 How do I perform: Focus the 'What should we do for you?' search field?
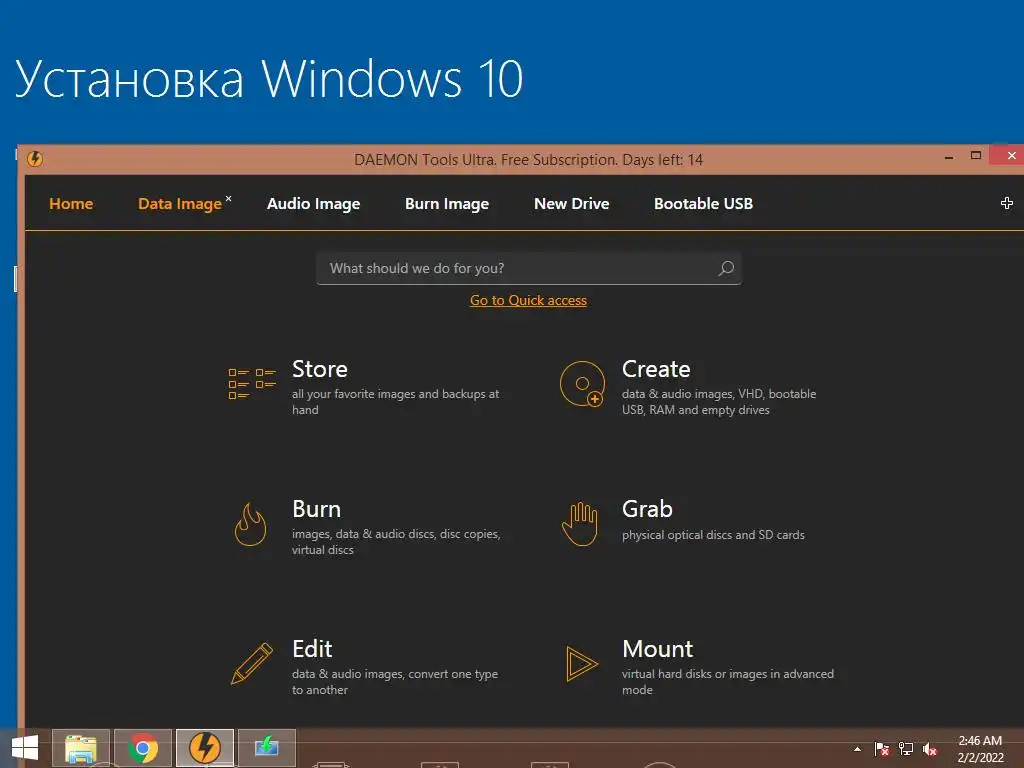pos(528,268)
